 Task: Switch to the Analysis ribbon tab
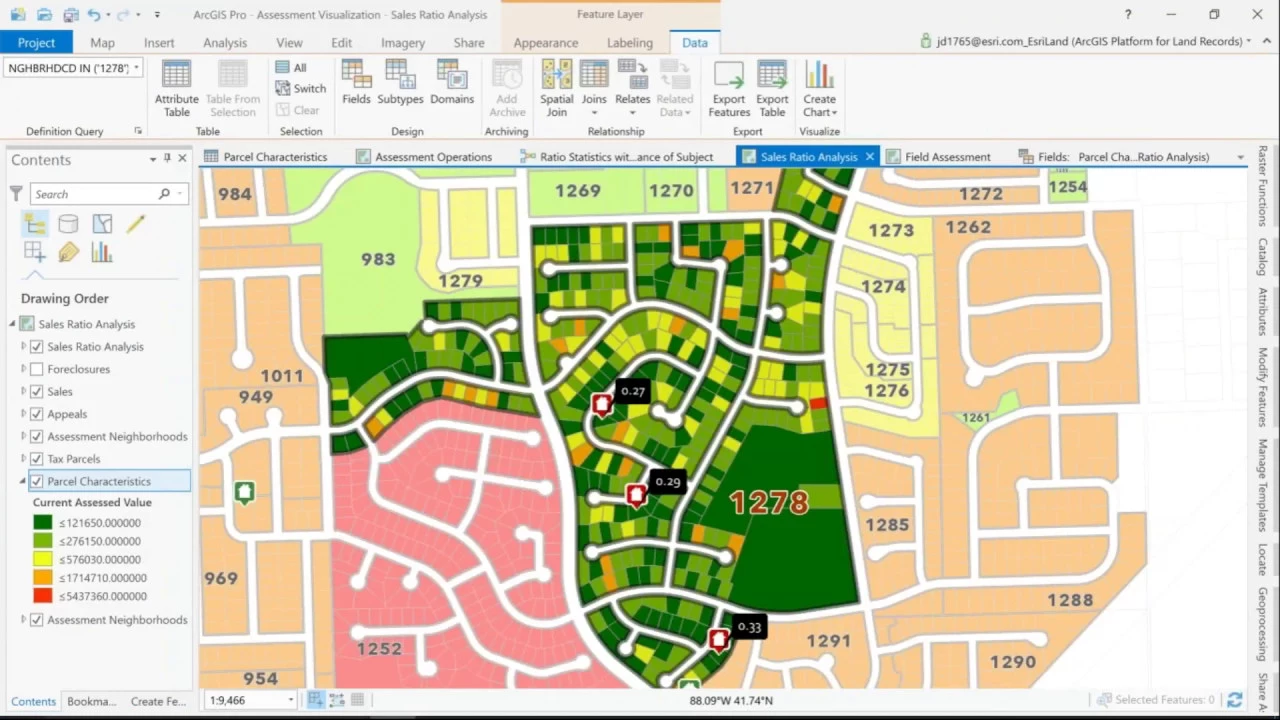[x=225, y=43]
